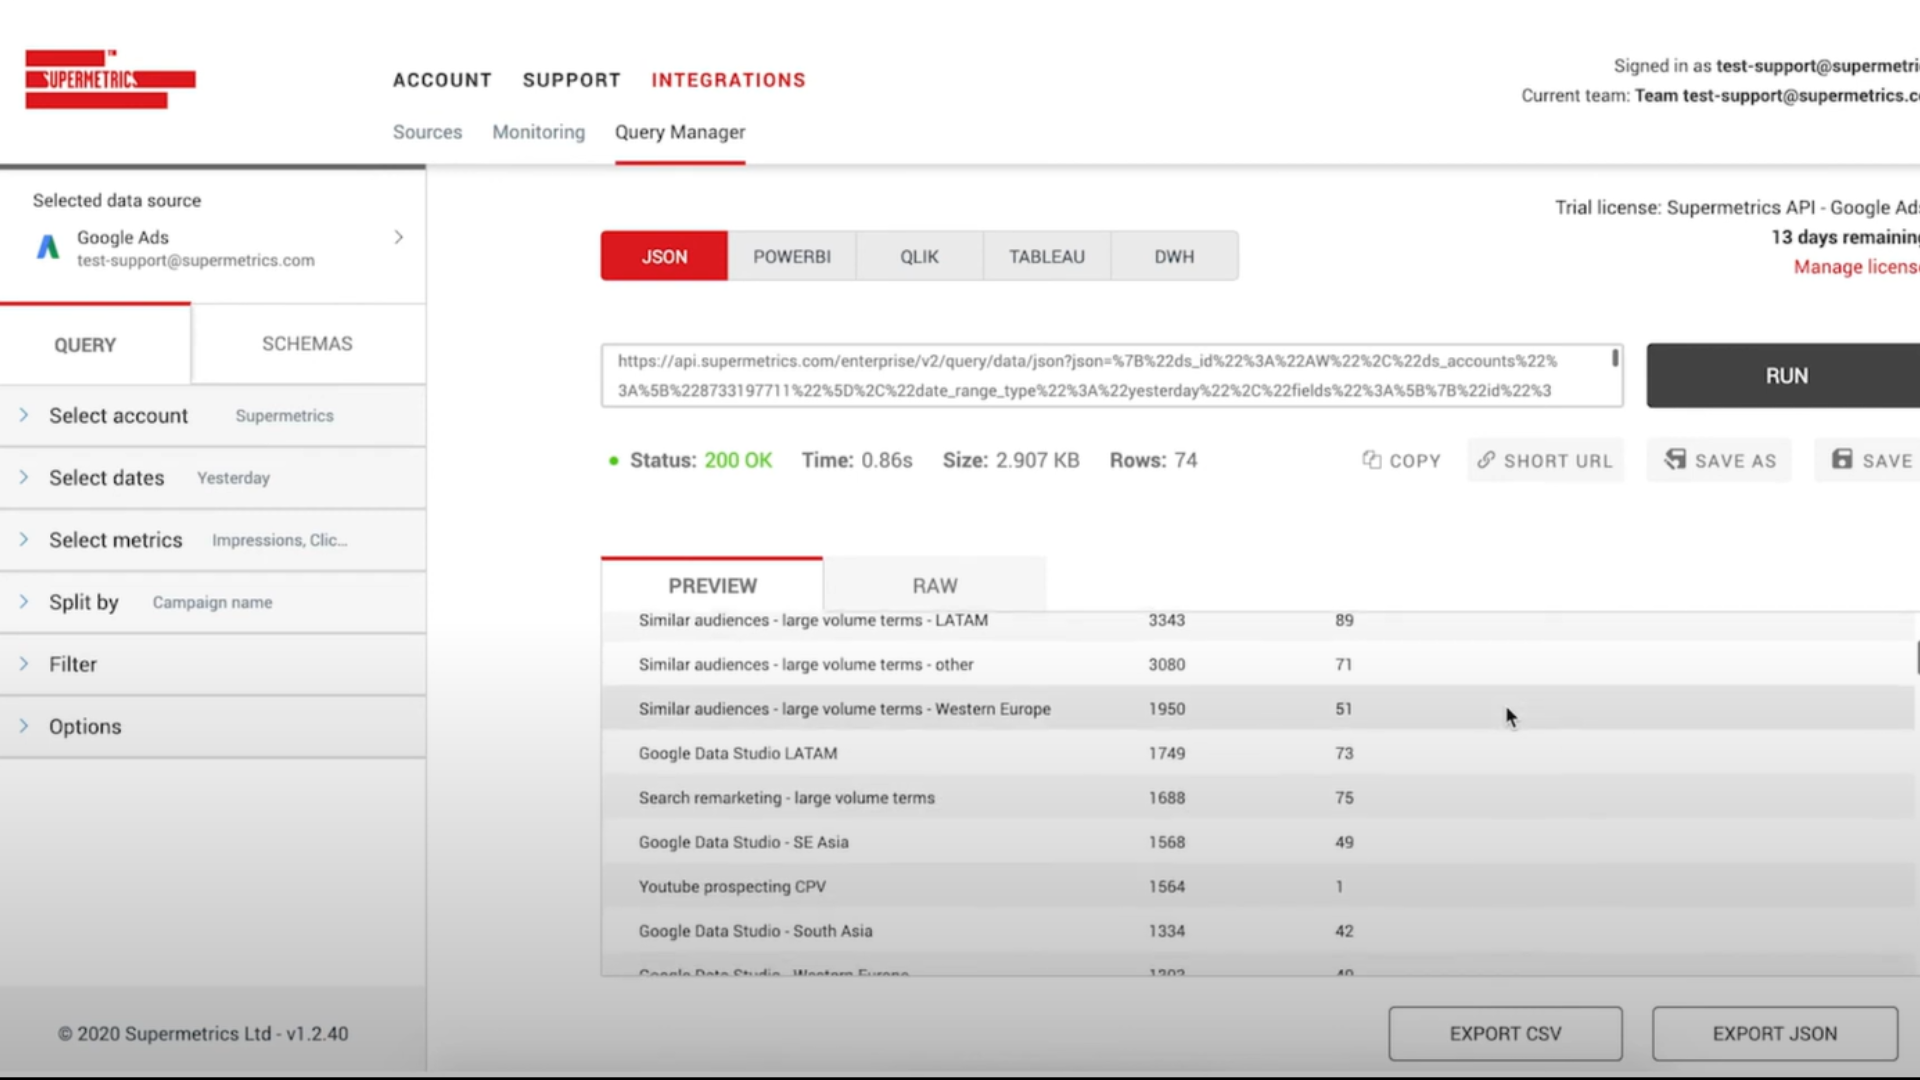The height and width of the screenshot is (1080, 1920).
Task: Switch to the PREVIEW data tab
Action: (712, 584)
